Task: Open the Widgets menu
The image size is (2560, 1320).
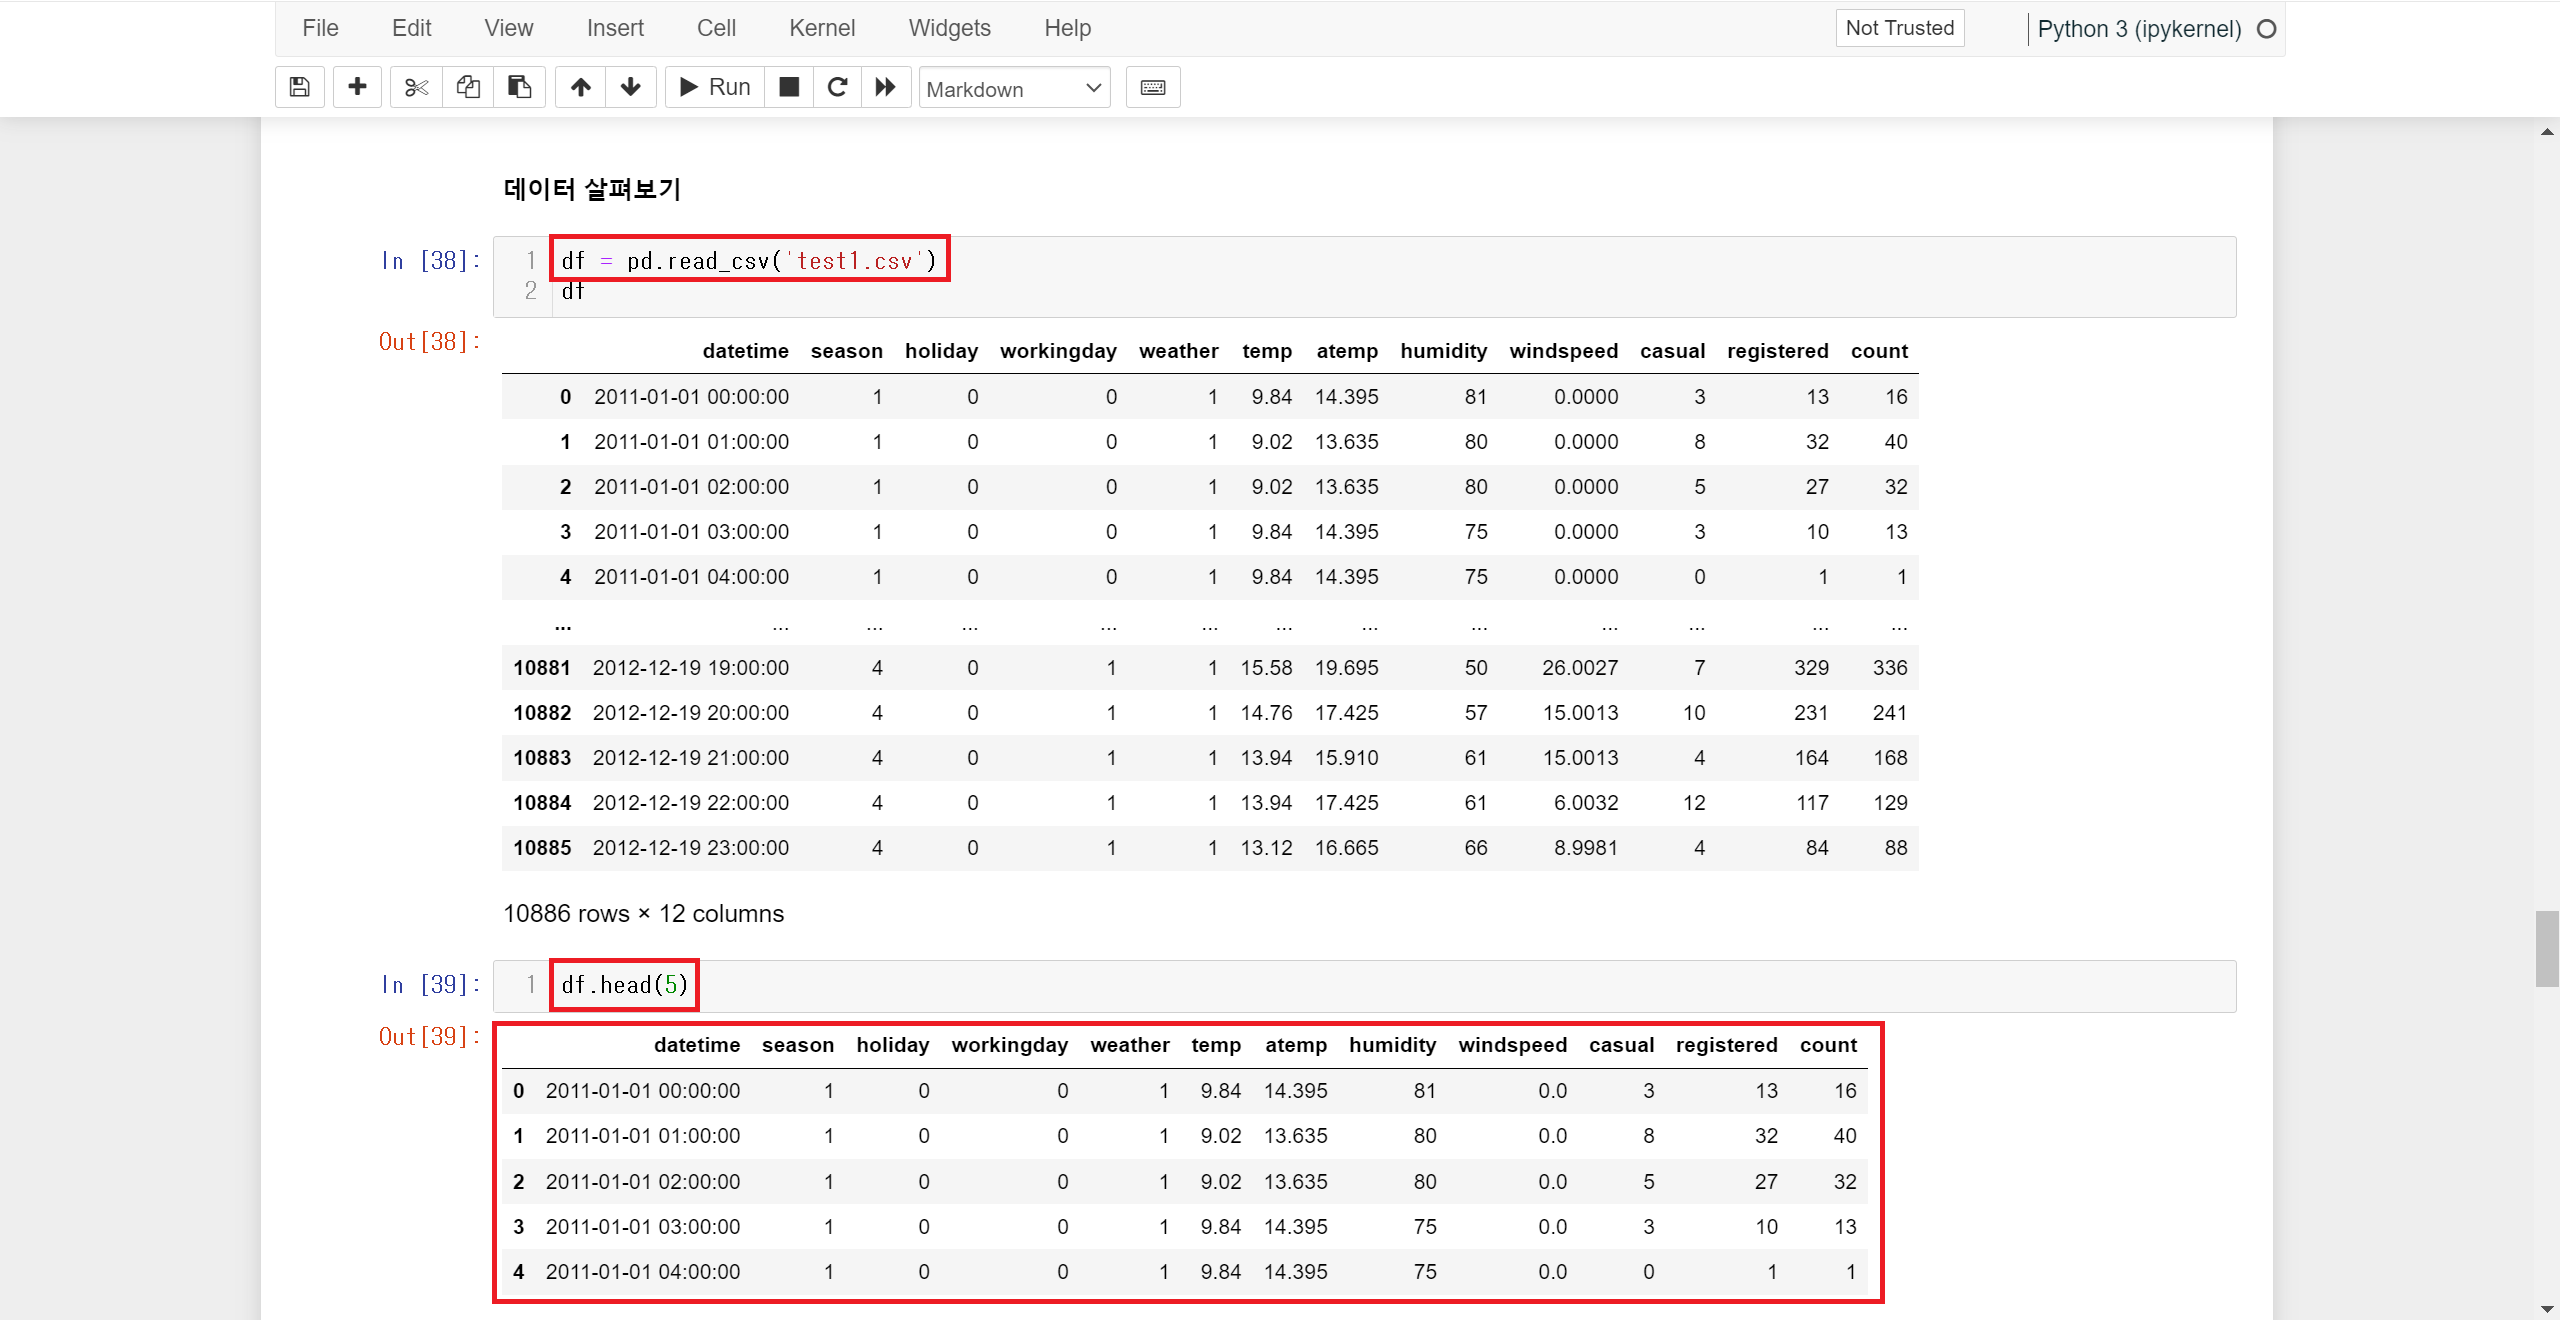Action: [949, 28]
